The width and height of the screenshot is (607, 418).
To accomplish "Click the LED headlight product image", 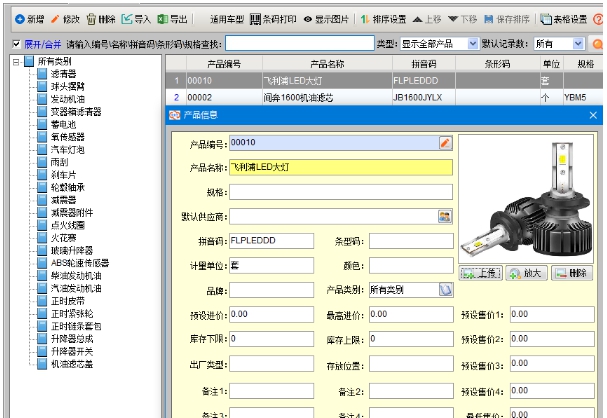I will pos(526,199).
